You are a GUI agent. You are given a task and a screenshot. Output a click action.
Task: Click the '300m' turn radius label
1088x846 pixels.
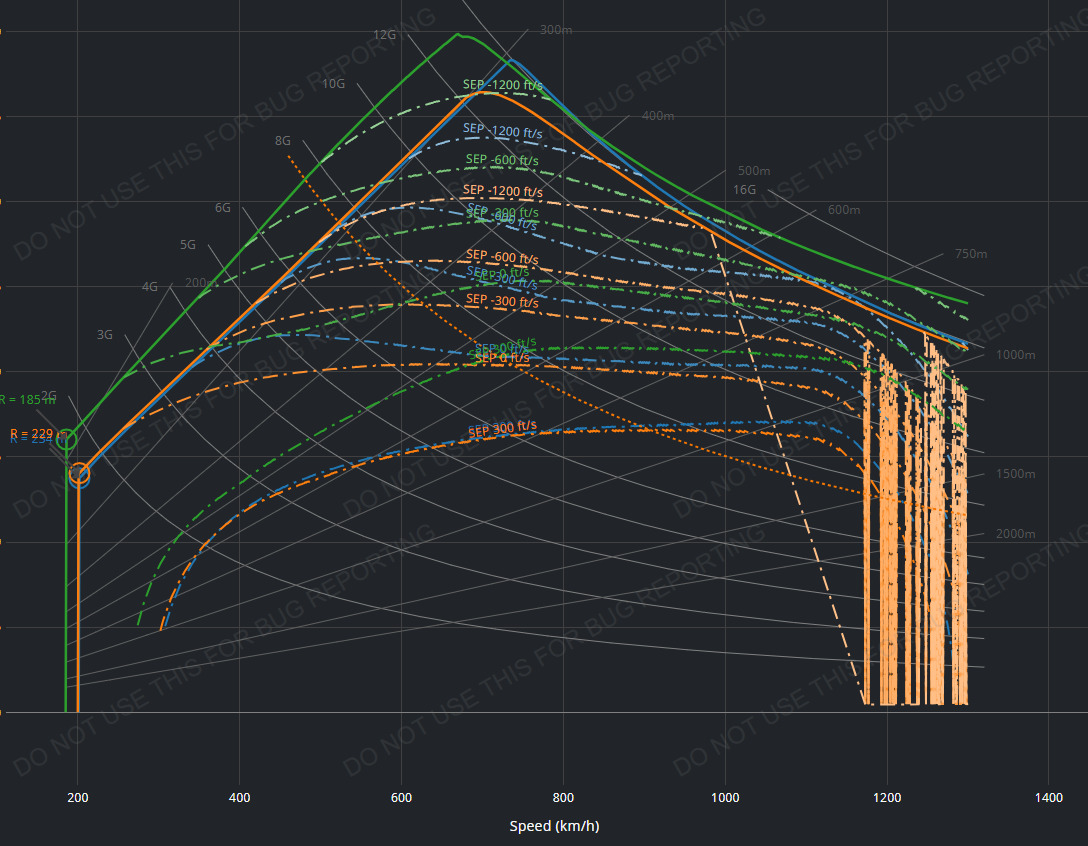pos(556,30)
